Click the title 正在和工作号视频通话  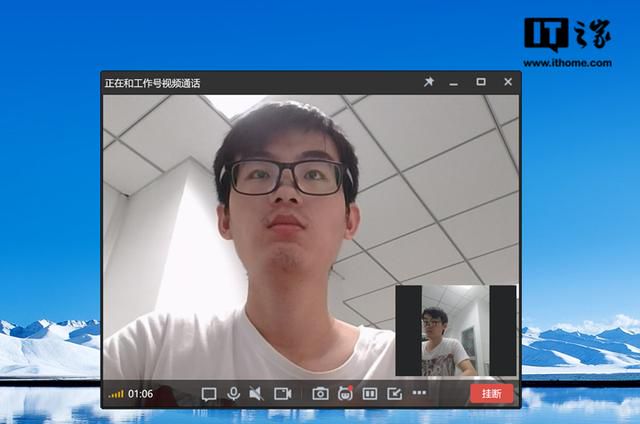tap(152, 83)
